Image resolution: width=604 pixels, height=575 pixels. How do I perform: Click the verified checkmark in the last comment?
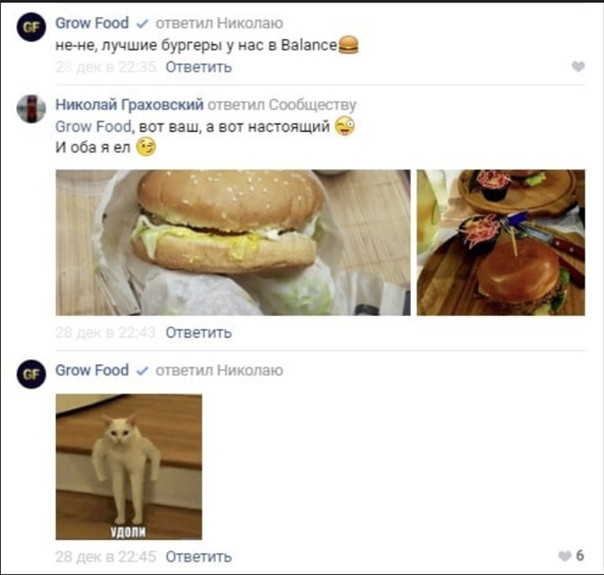click(x=142, y=371)
